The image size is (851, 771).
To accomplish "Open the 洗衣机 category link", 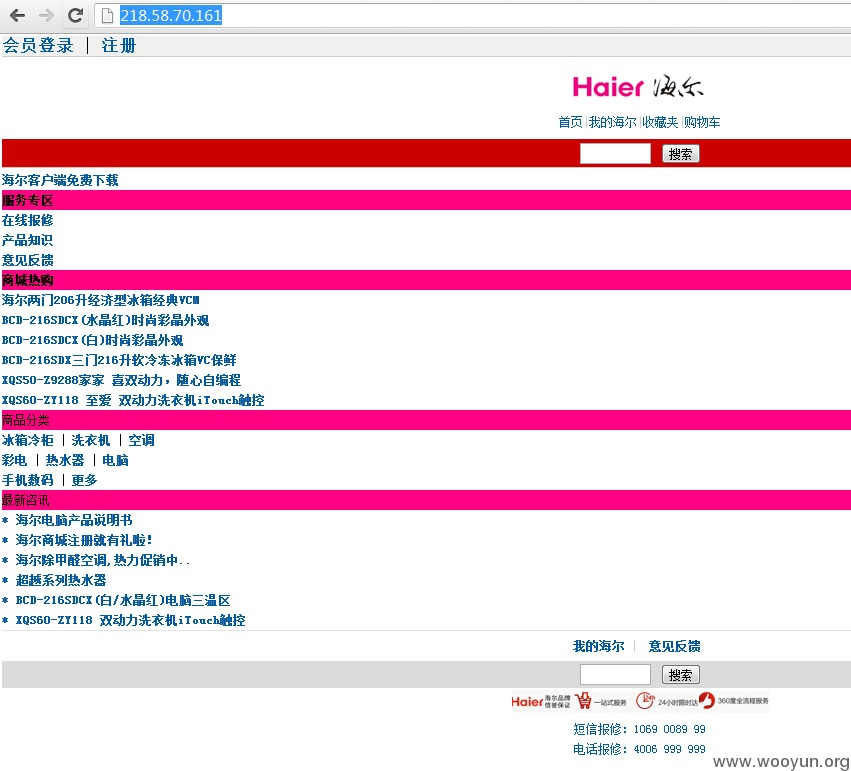I will 91,440.
